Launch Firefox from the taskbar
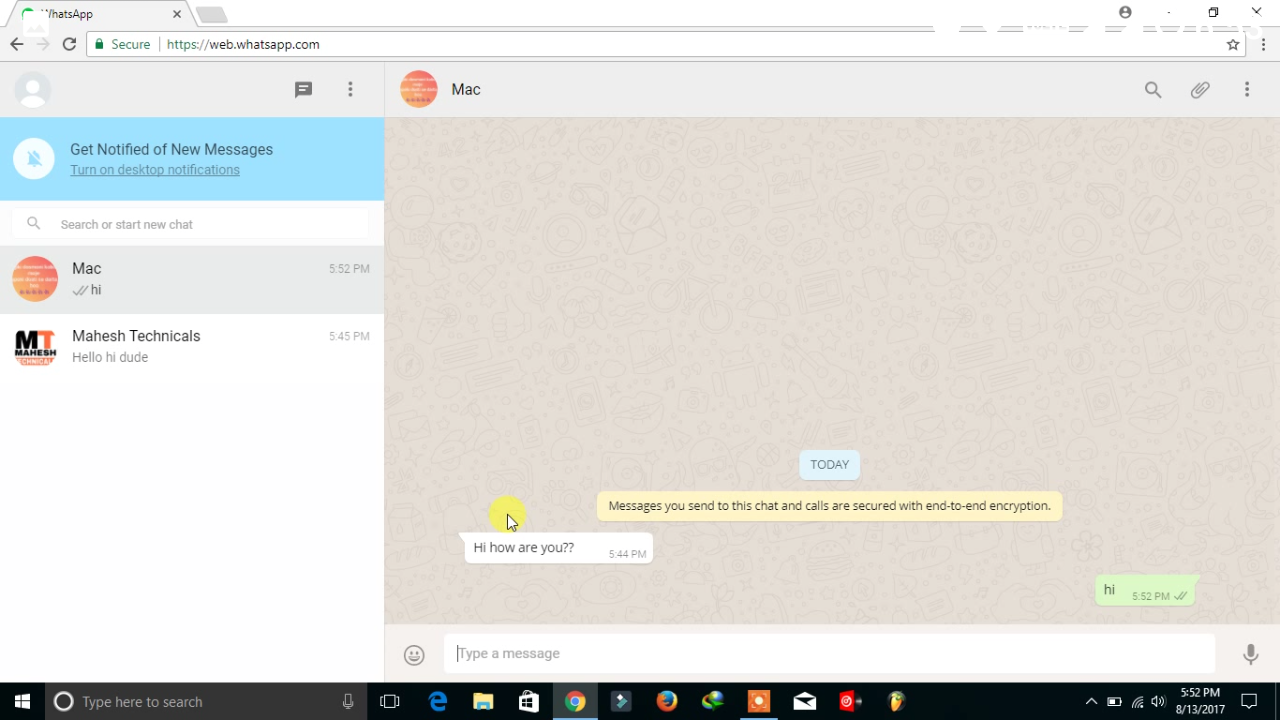The width and height of the screenshot is (1280, 720). tap(666, 701)
